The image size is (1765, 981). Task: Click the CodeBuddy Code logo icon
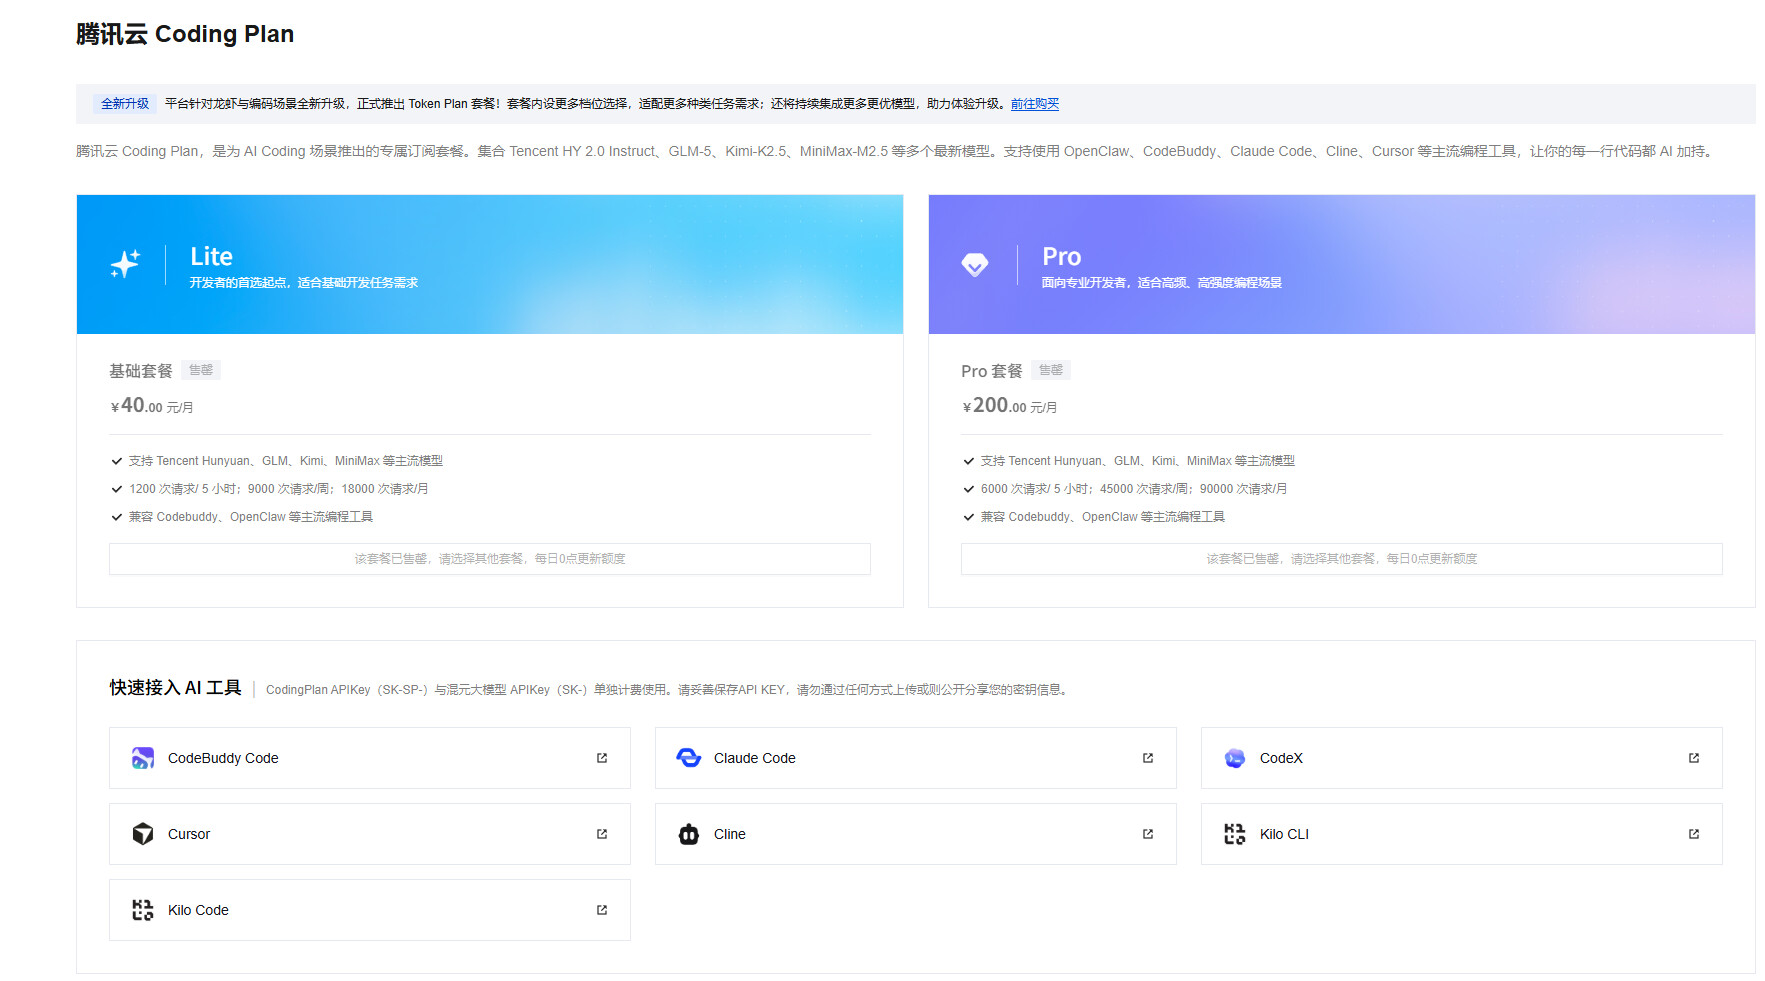point(143,758)
